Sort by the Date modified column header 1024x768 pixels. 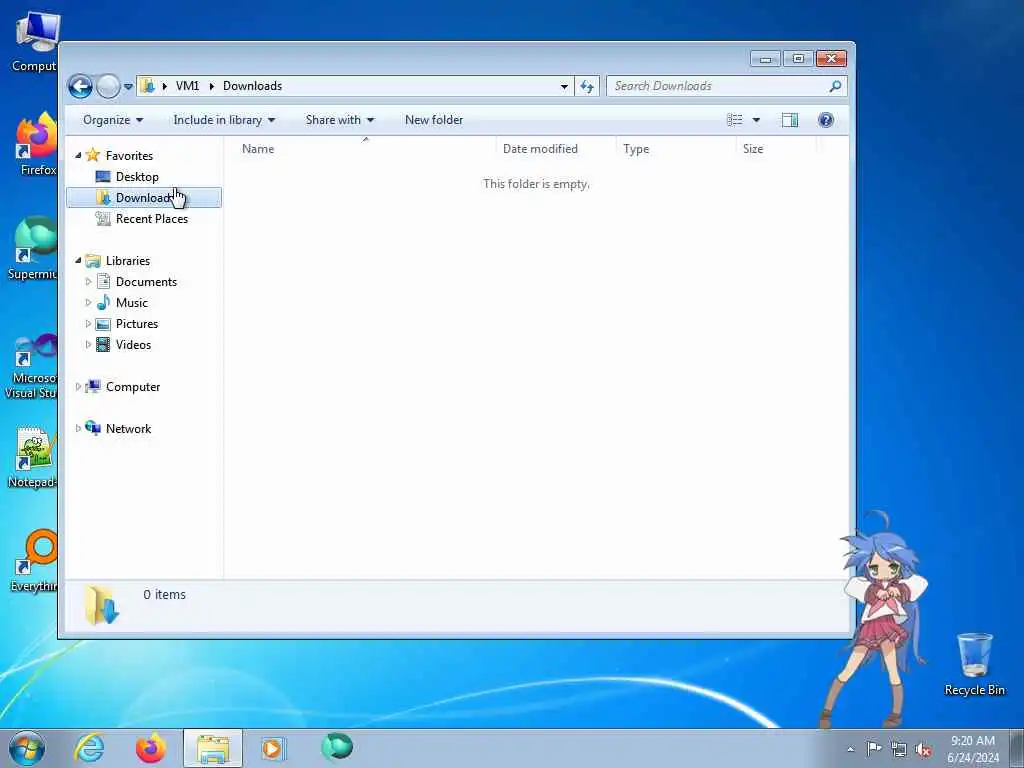540,149
